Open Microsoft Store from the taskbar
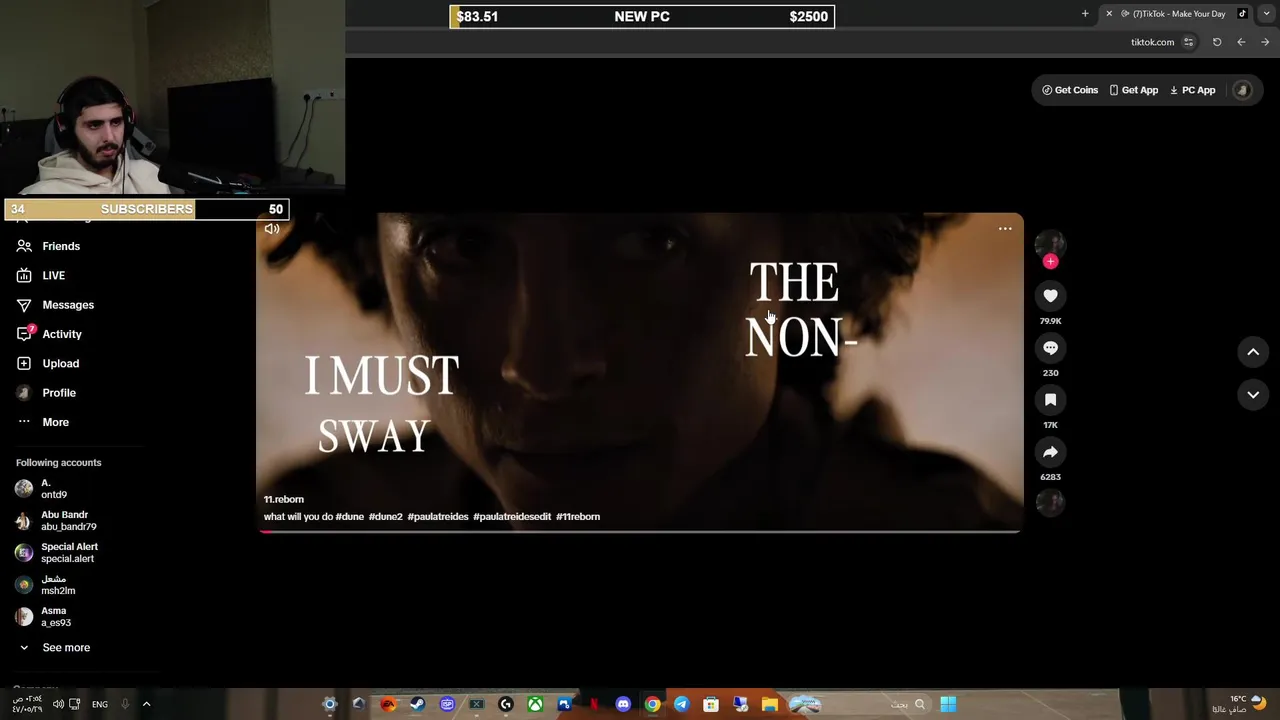Screen dimensions: 1280x720 711,704
